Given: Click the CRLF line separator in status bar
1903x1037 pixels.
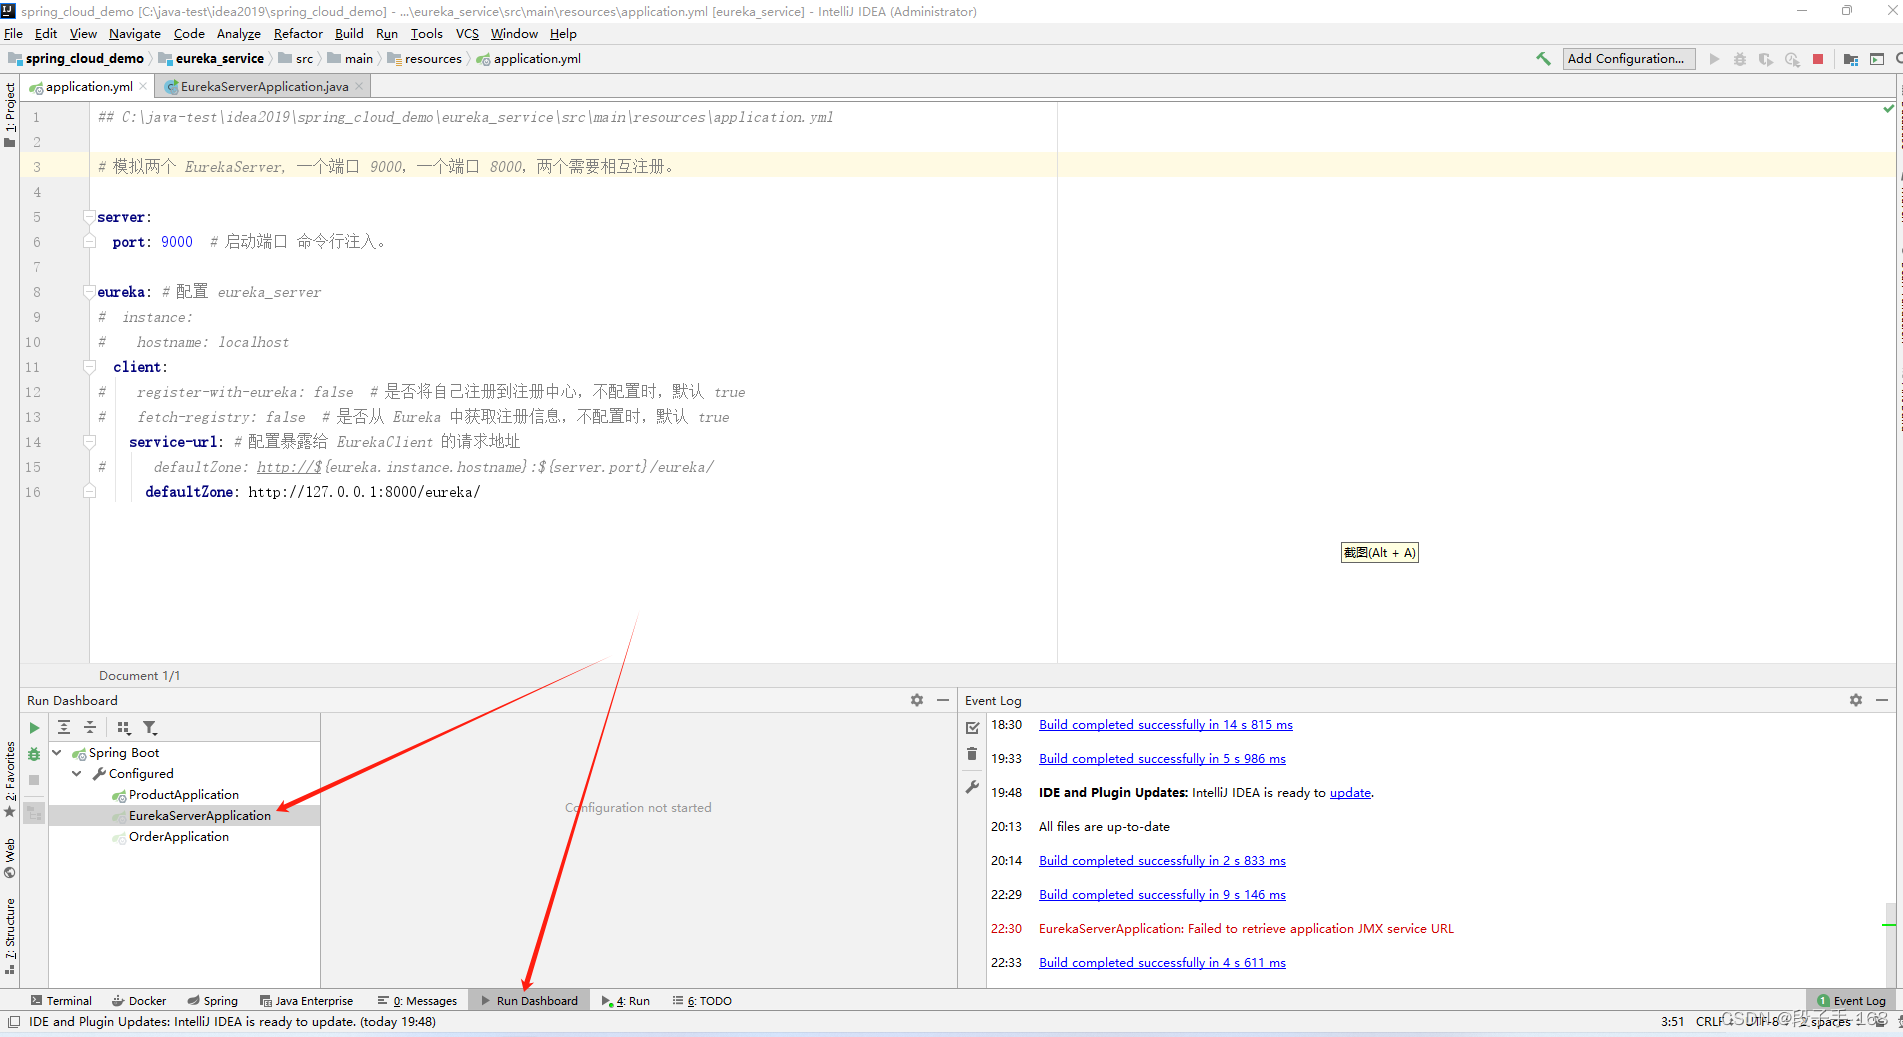Looking at the screenshot, I should pos(1710,1022).
